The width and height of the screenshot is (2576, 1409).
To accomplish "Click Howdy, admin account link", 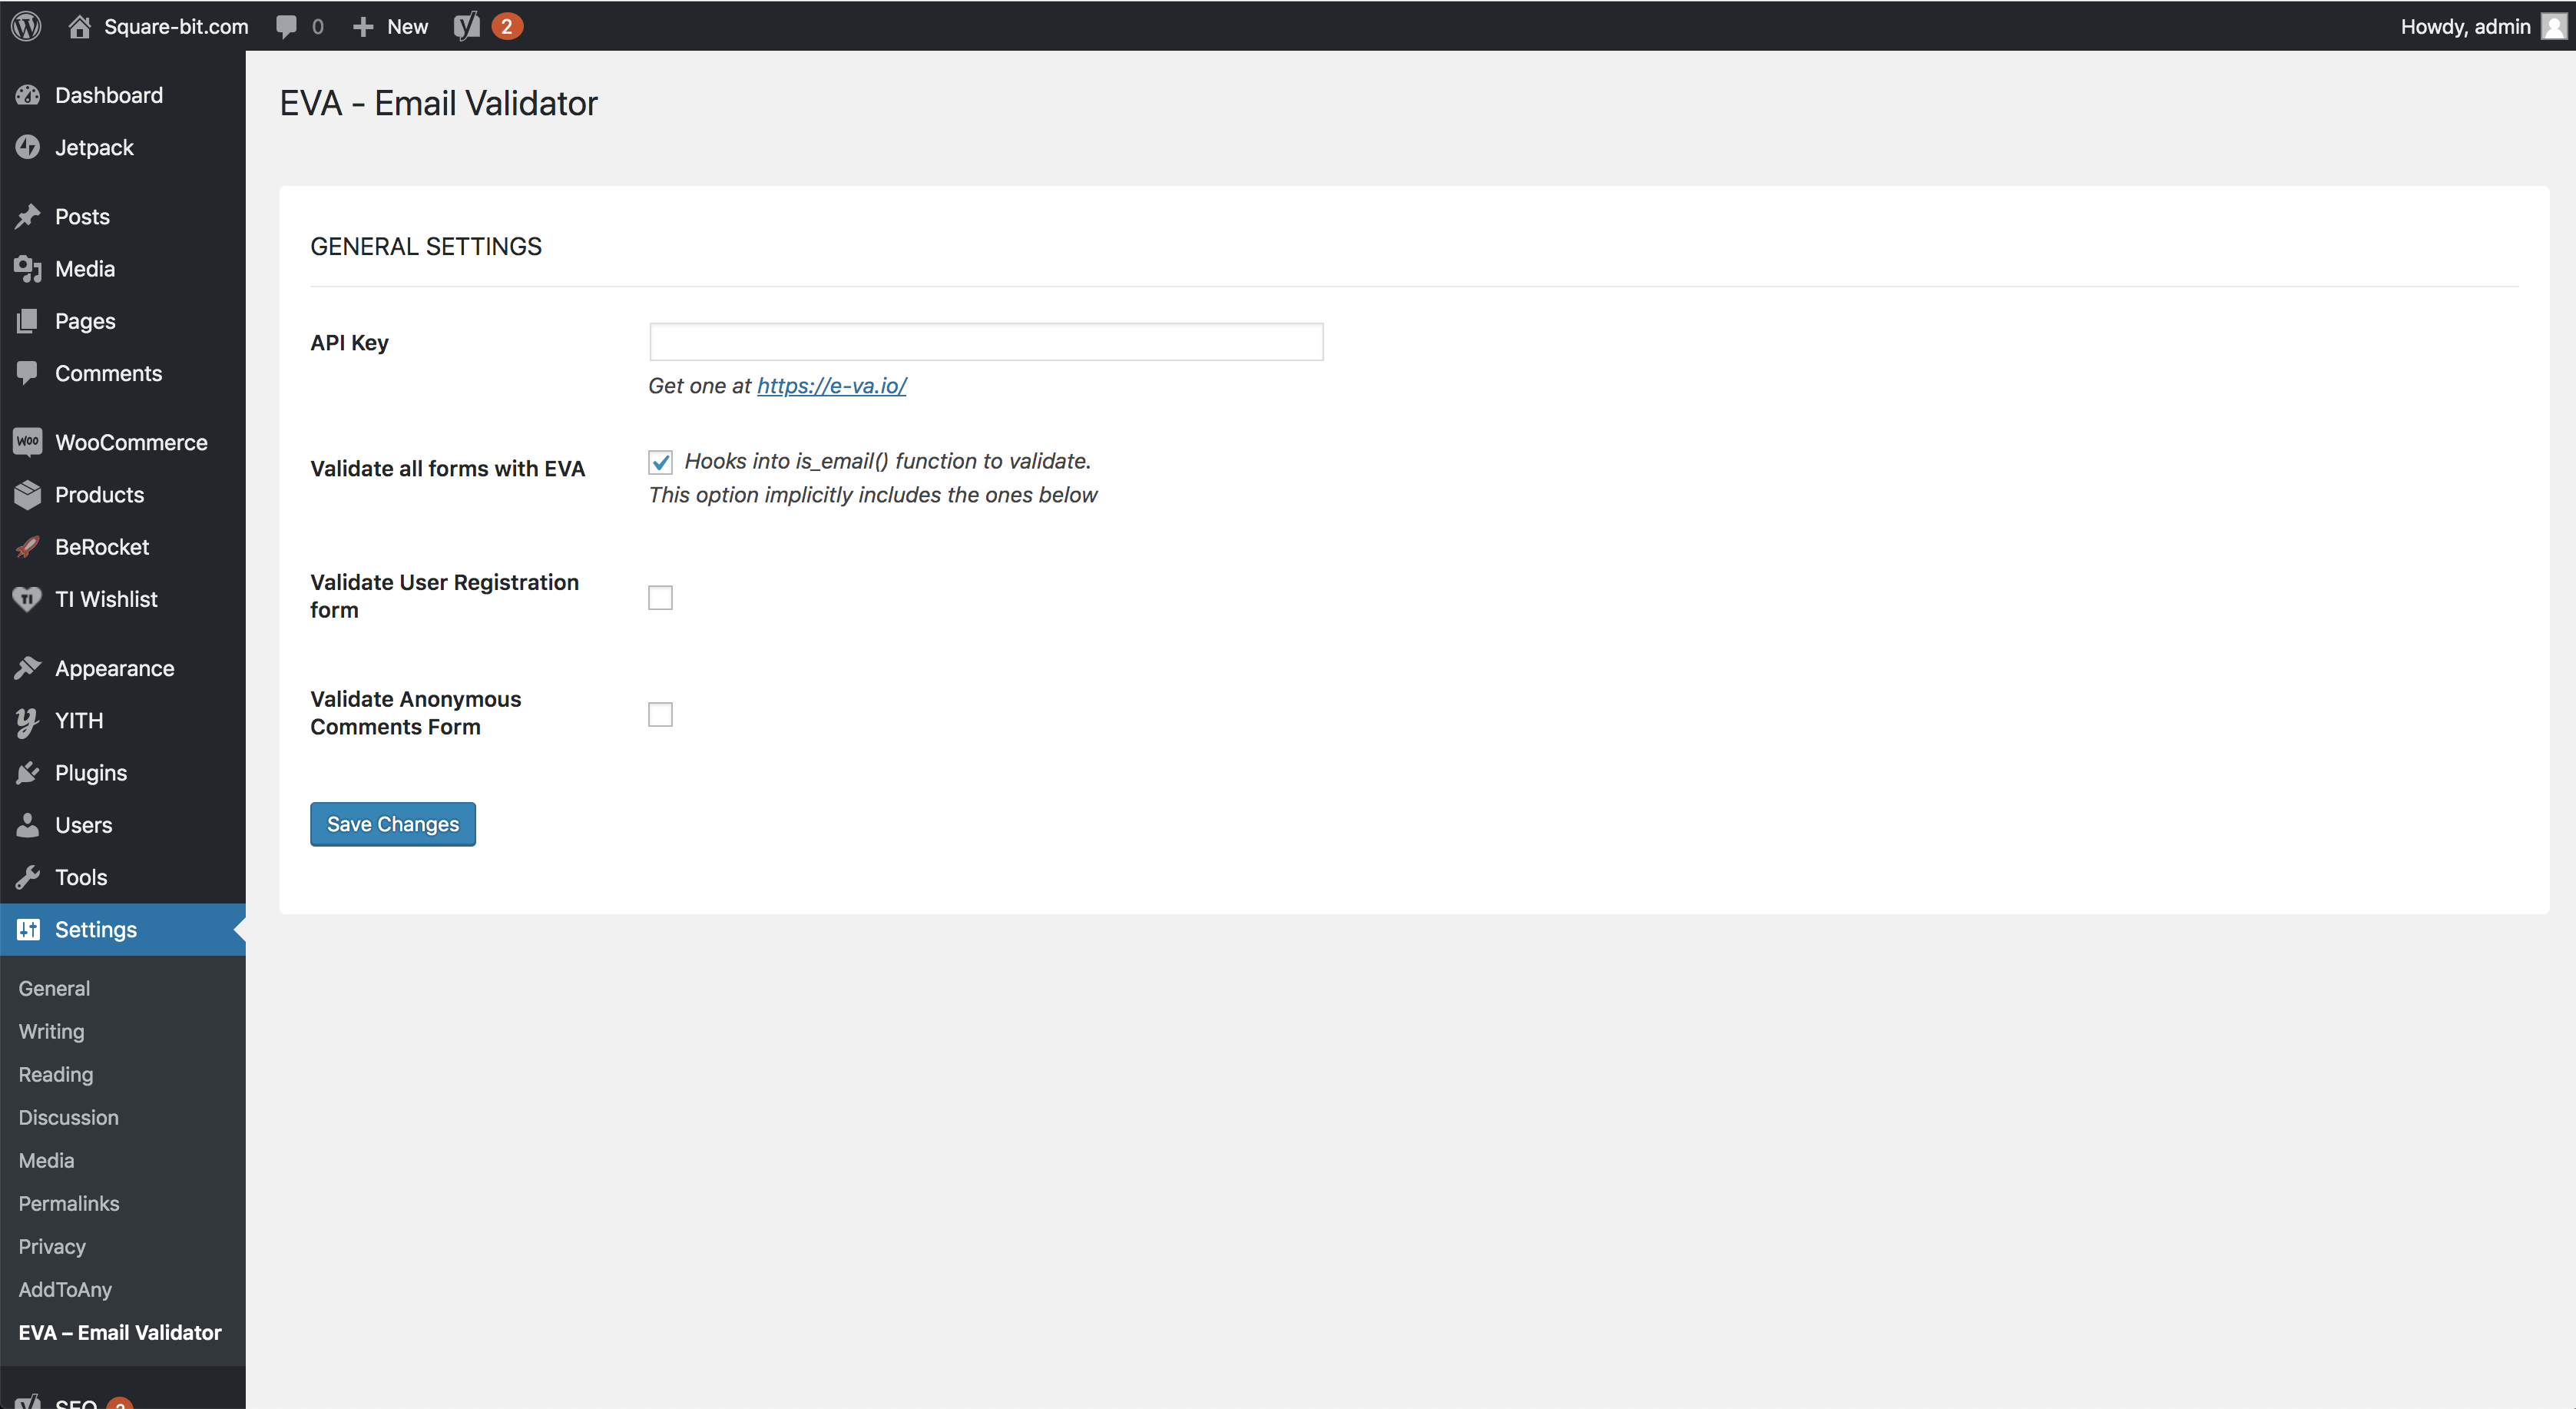I will [x=2465, y=26].
